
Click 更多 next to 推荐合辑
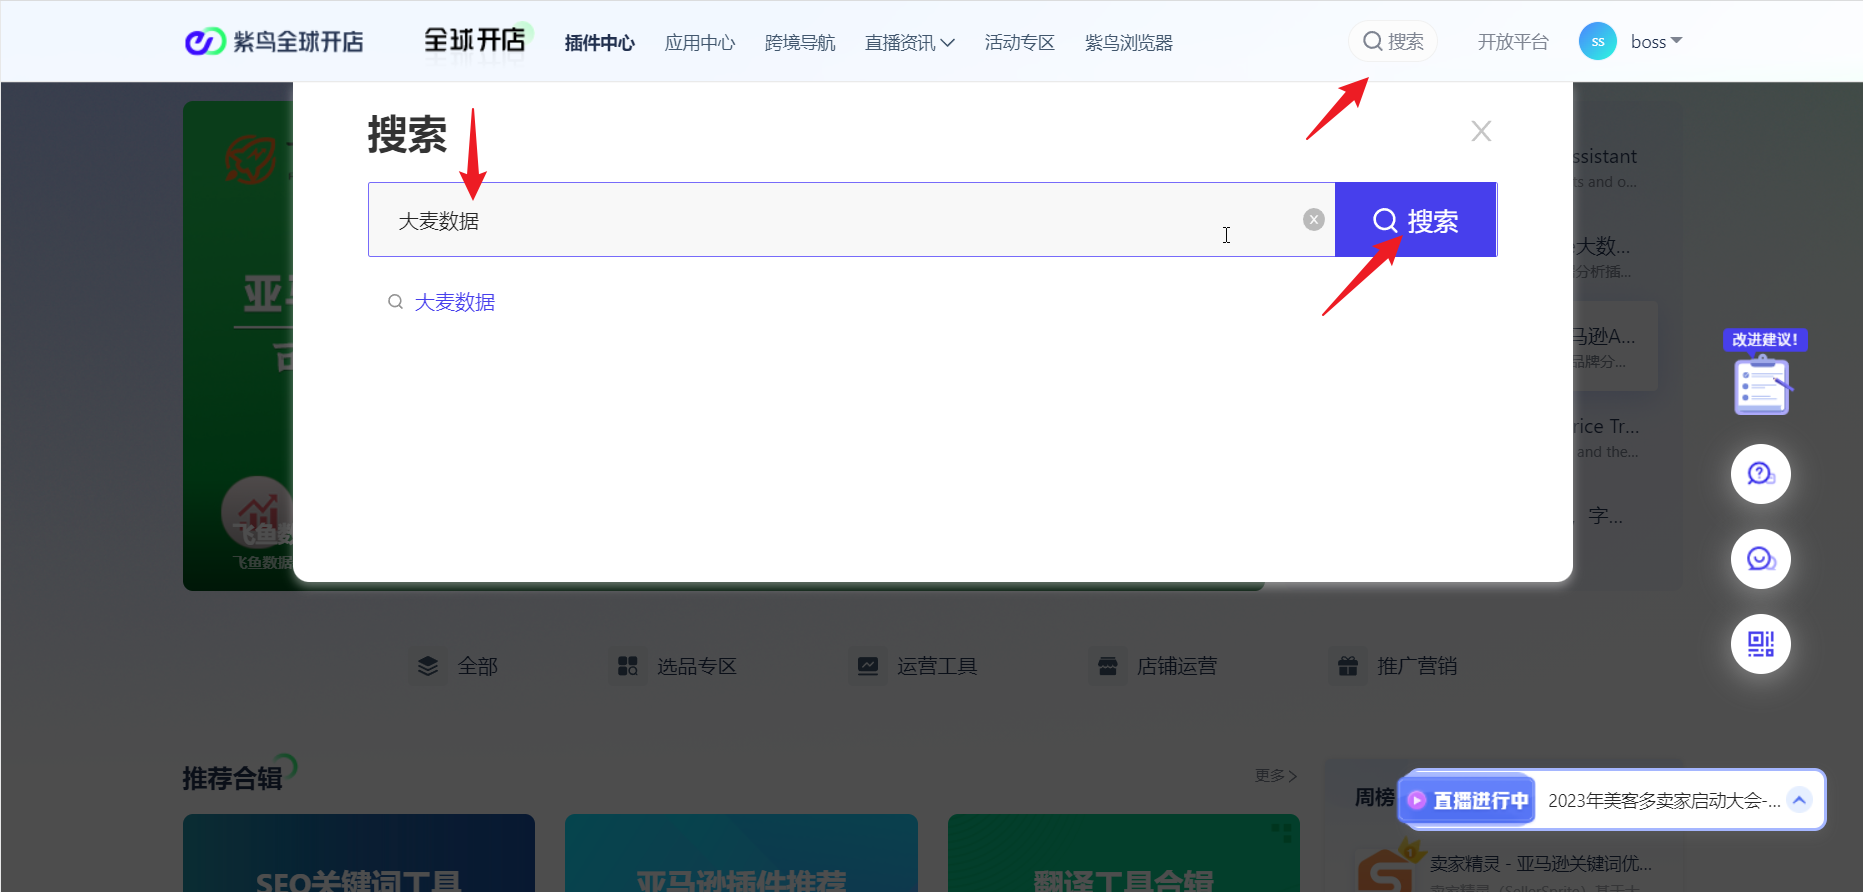click(x=1276, y=776)
